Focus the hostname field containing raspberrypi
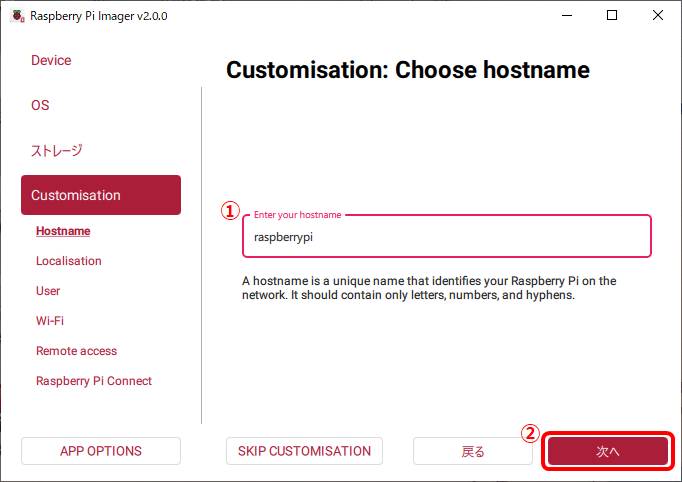 pos(446,237)
